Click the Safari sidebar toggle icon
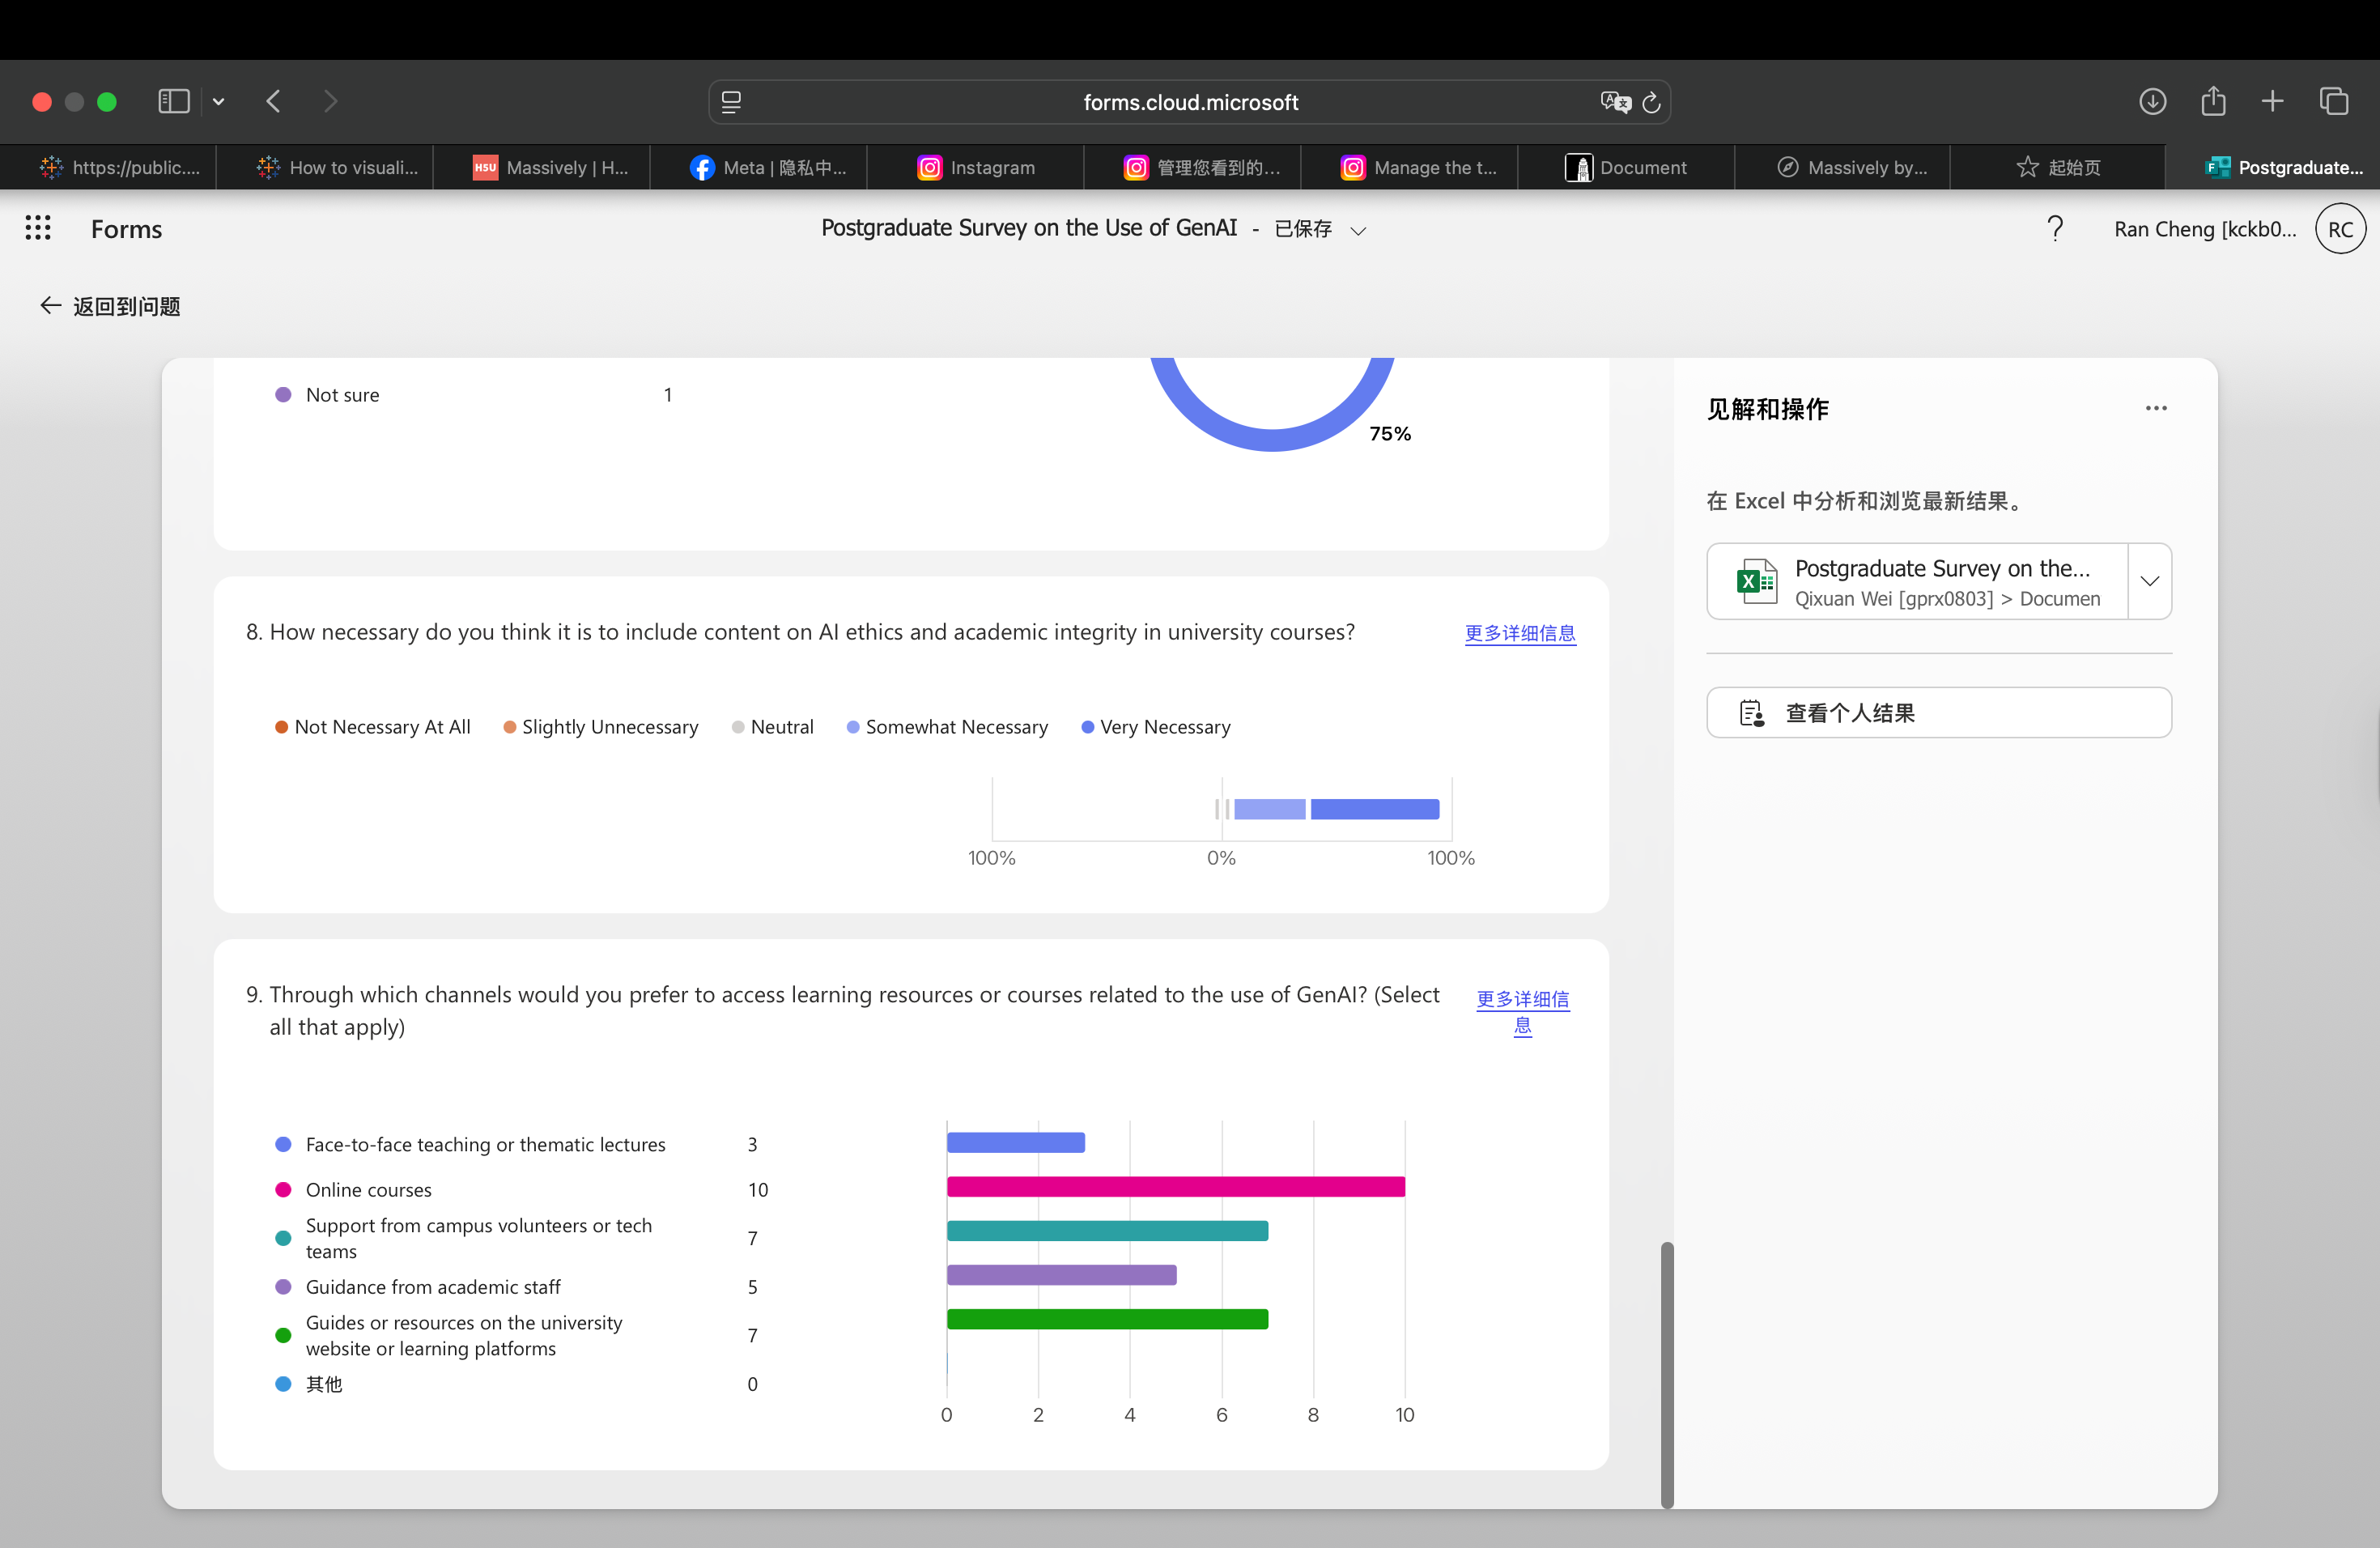Screen dimensions: 2380x1548 point(174,102)
